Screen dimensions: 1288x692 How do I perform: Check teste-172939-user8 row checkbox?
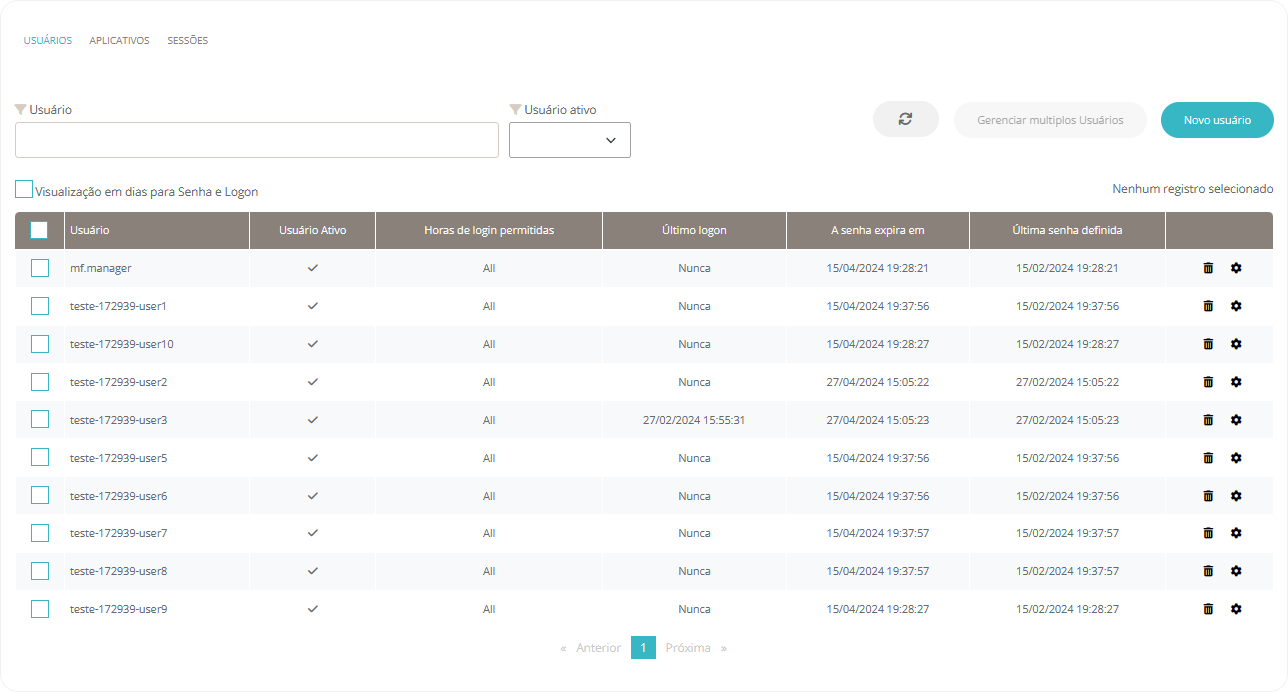(x=40, y=571)
